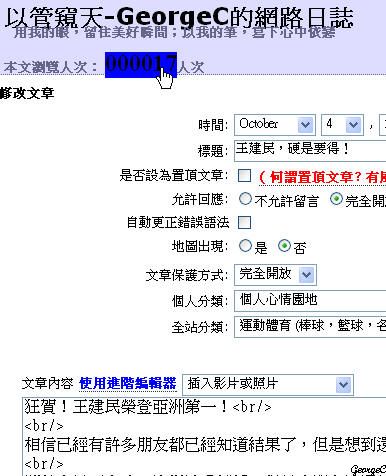Viewport: 386px width, 476px height.
Task: Select the 完全開放 reply radio button
Action: 336,199
